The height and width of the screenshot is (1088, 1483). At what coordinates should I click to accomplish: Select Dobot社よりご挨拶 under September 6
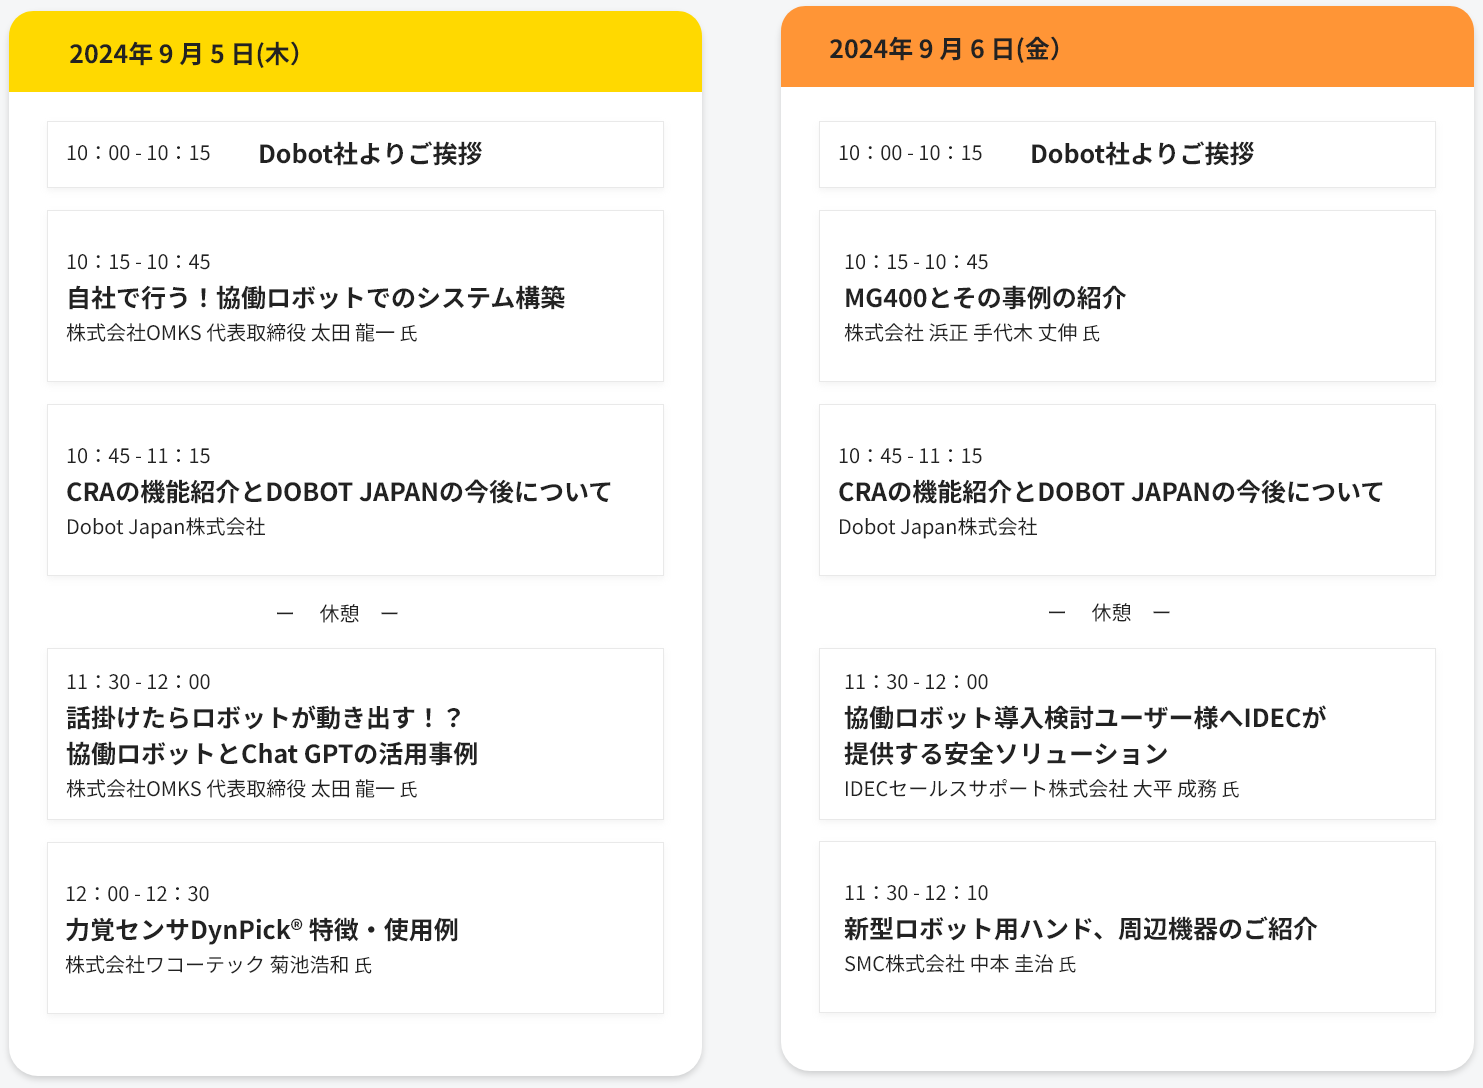pyautogui.click(x=1142, y=154)
